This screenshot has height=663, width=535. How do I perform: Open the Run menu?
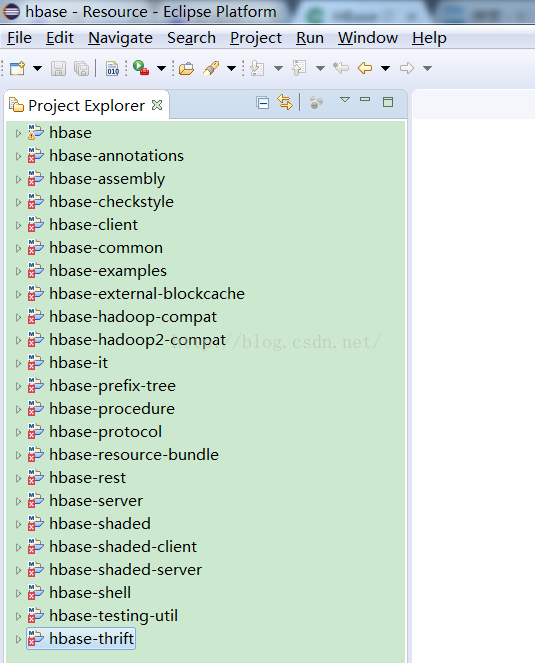pyautogui.click(x=310, y=38)
